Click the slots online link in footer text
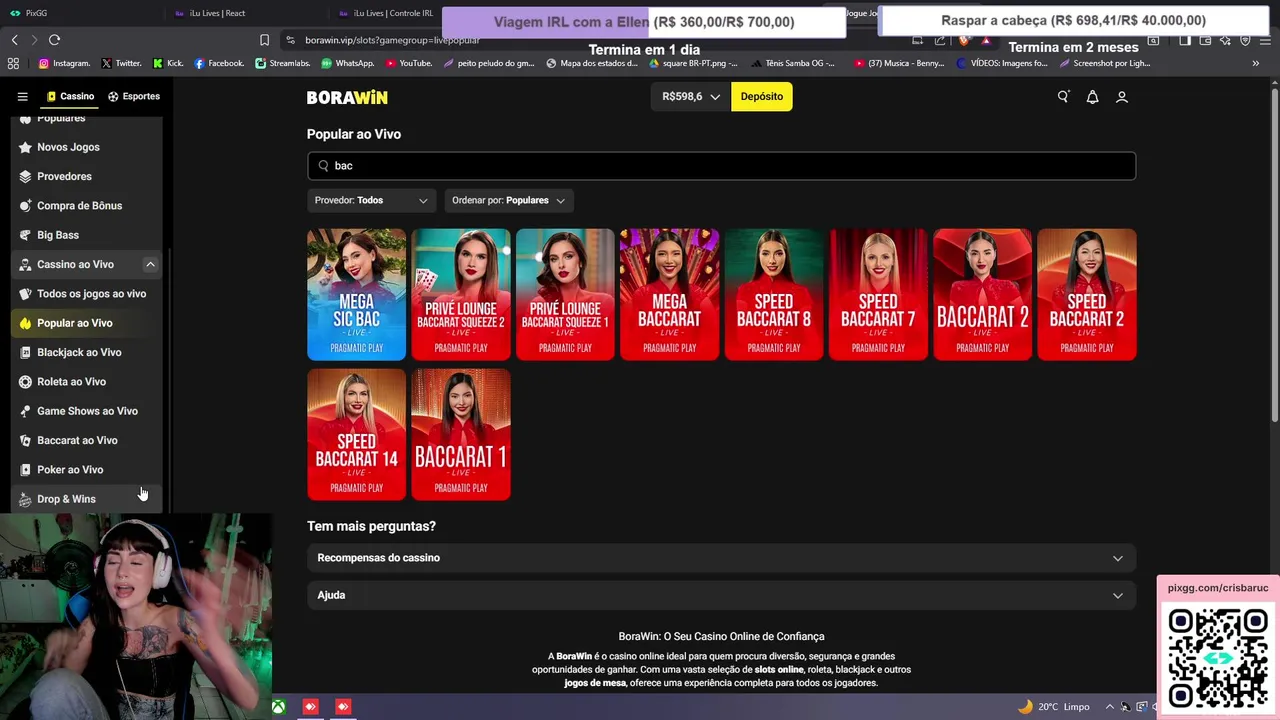This screenshot has height=720, width=1280. point(778,670)
